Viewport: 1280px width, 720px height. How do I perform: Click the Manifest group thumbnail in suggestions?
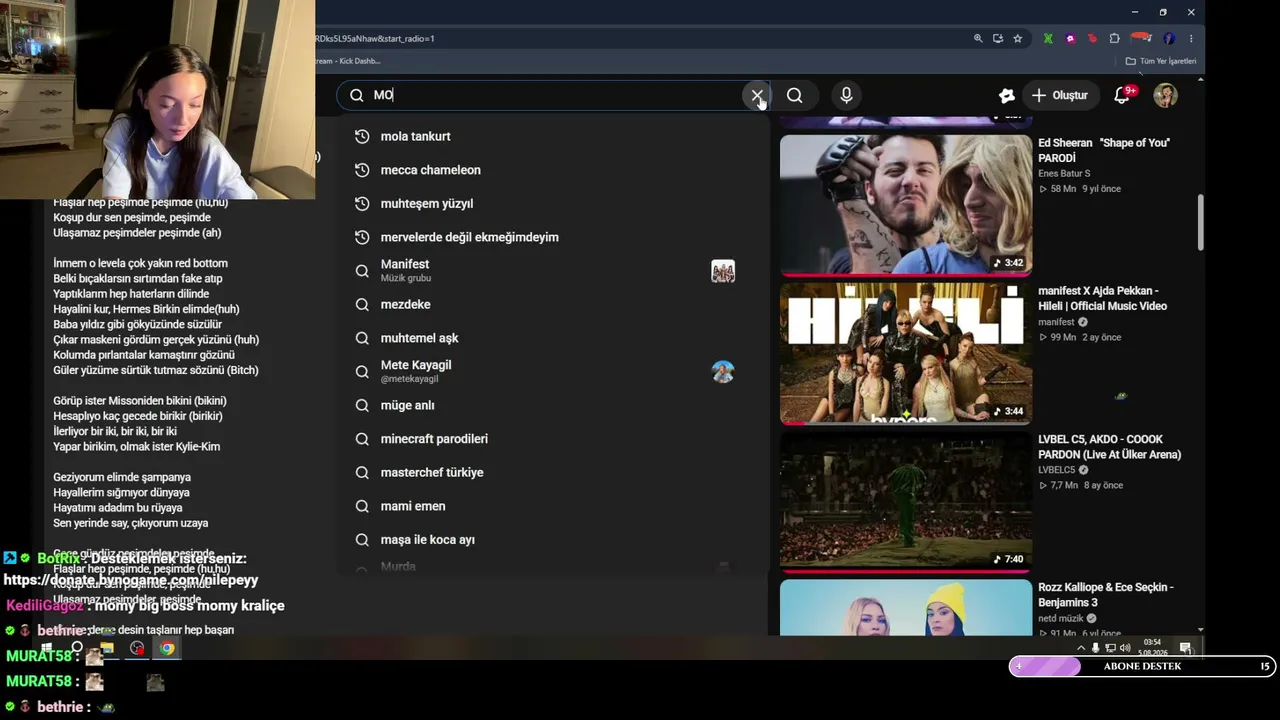(x=723, y=271)
